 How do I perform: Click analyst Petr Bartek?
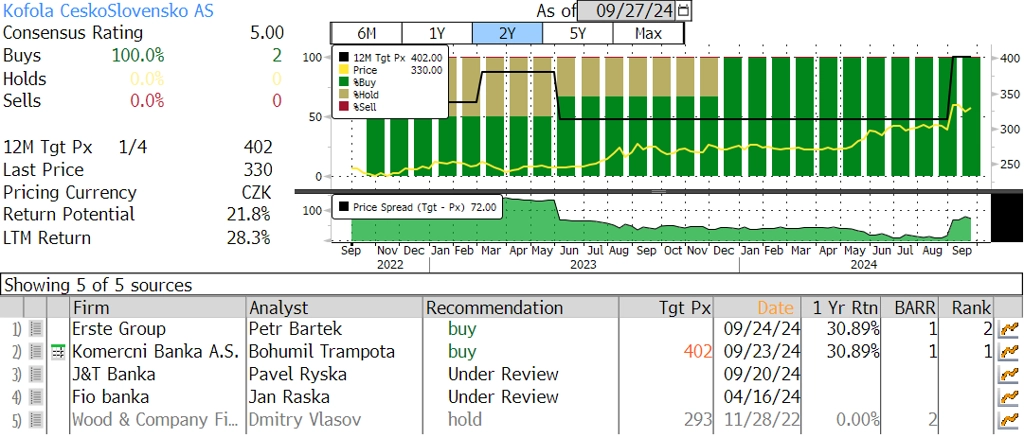pyautogui.click(x=295, y=329)
